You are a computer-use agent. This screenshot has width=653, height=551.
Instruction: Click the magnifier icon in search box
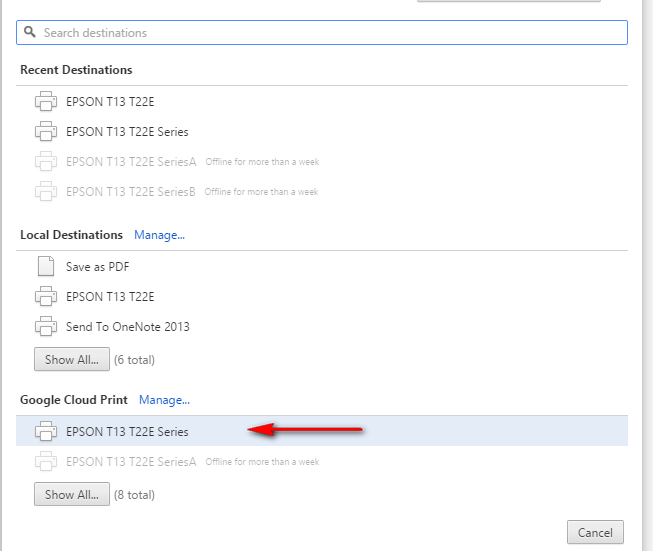tap(30, 32)
